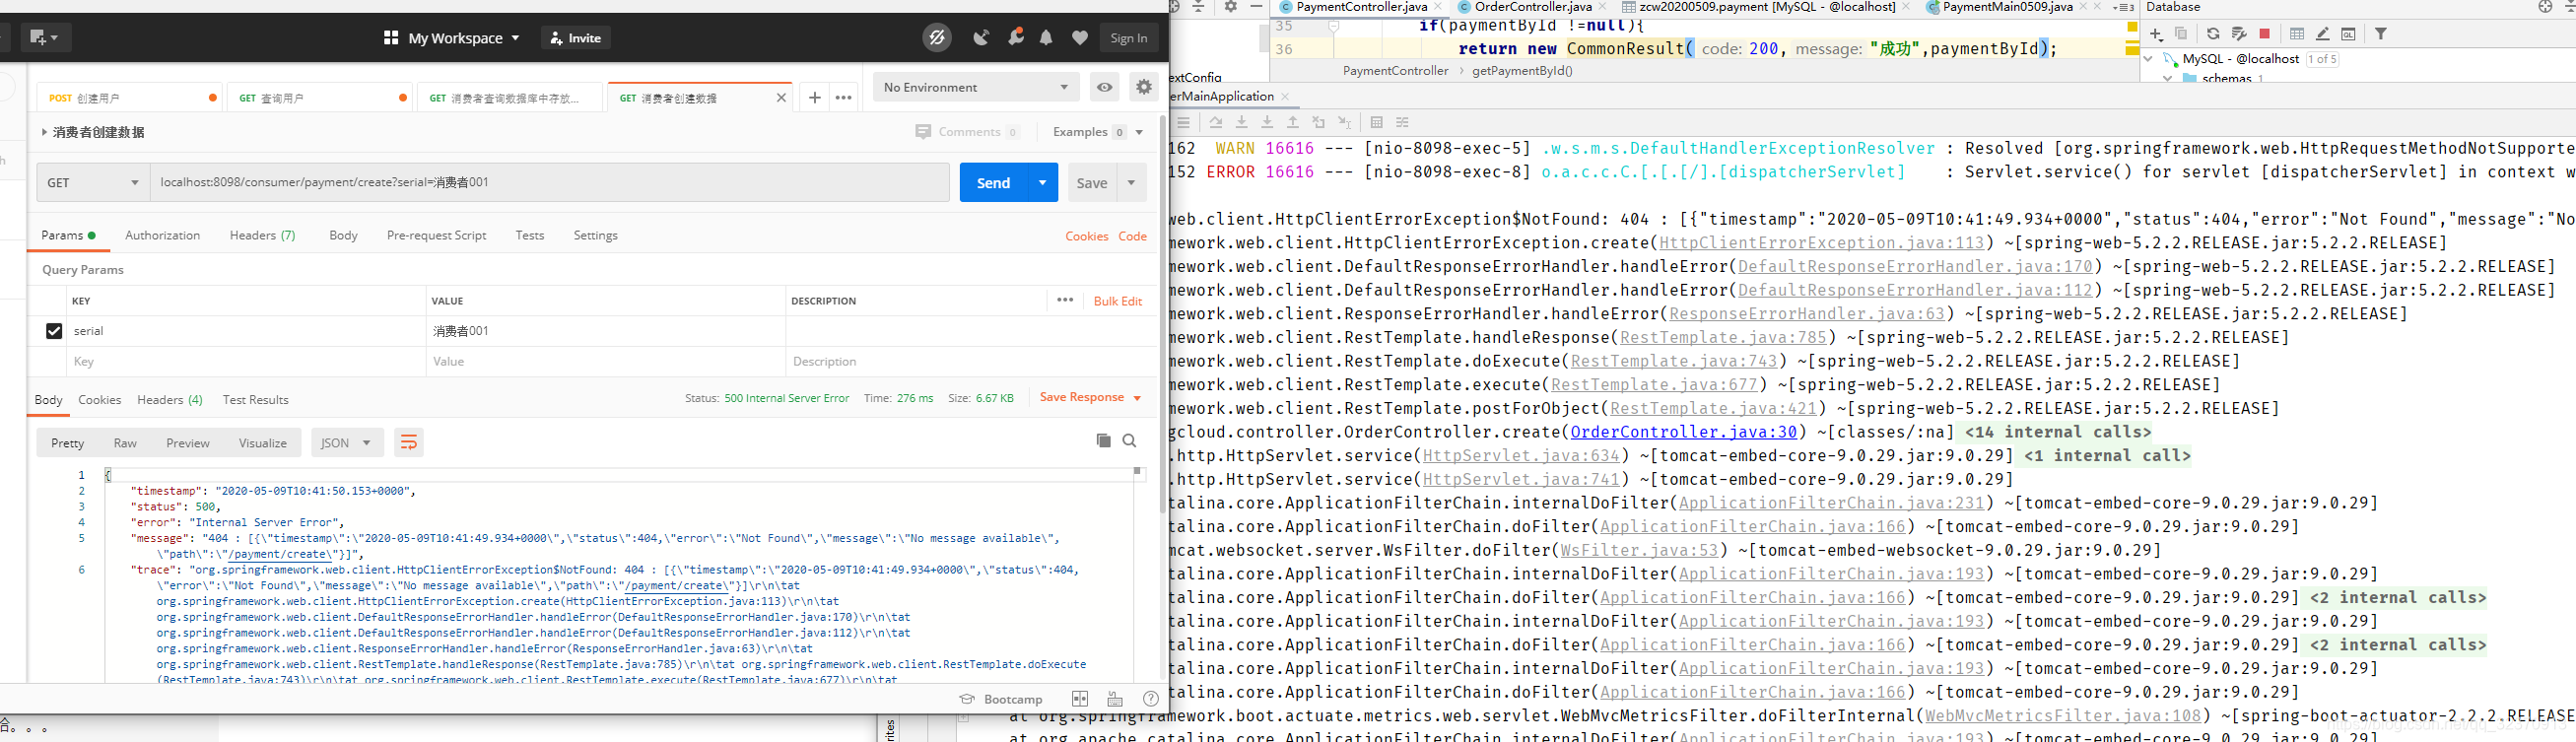Expand the 消费者创建数据 request description
This screenshot has width=2576, height=742.
[x=44, y=132]
